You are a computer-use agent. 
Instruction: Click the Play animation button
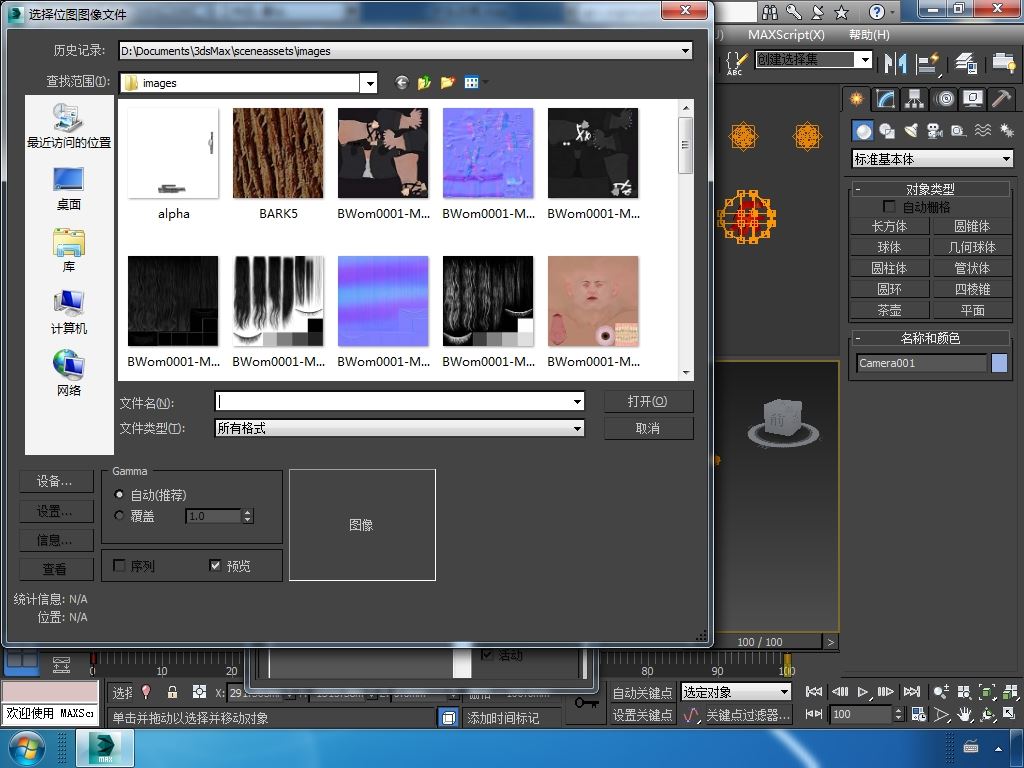click(863, 692)
